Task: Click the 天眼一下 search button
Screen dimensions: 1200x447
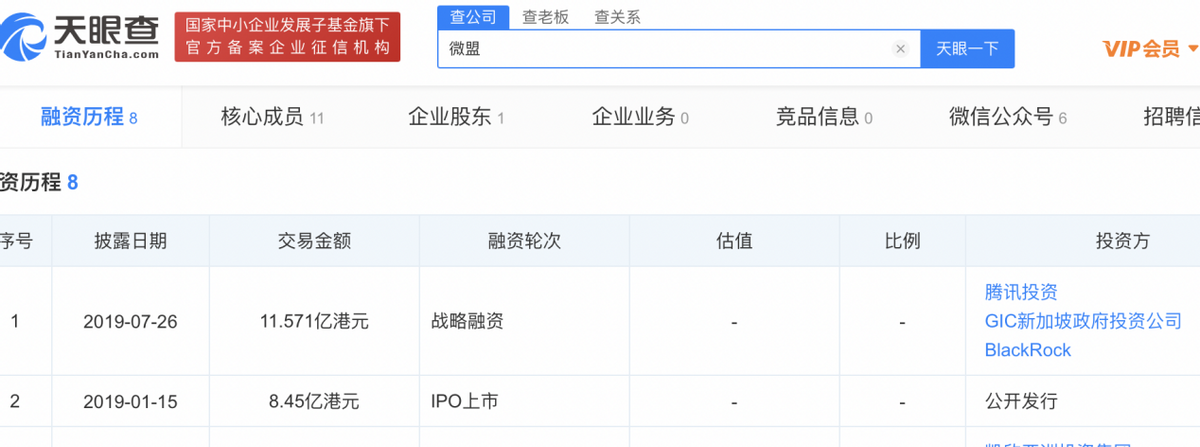Action: [967, 49]
